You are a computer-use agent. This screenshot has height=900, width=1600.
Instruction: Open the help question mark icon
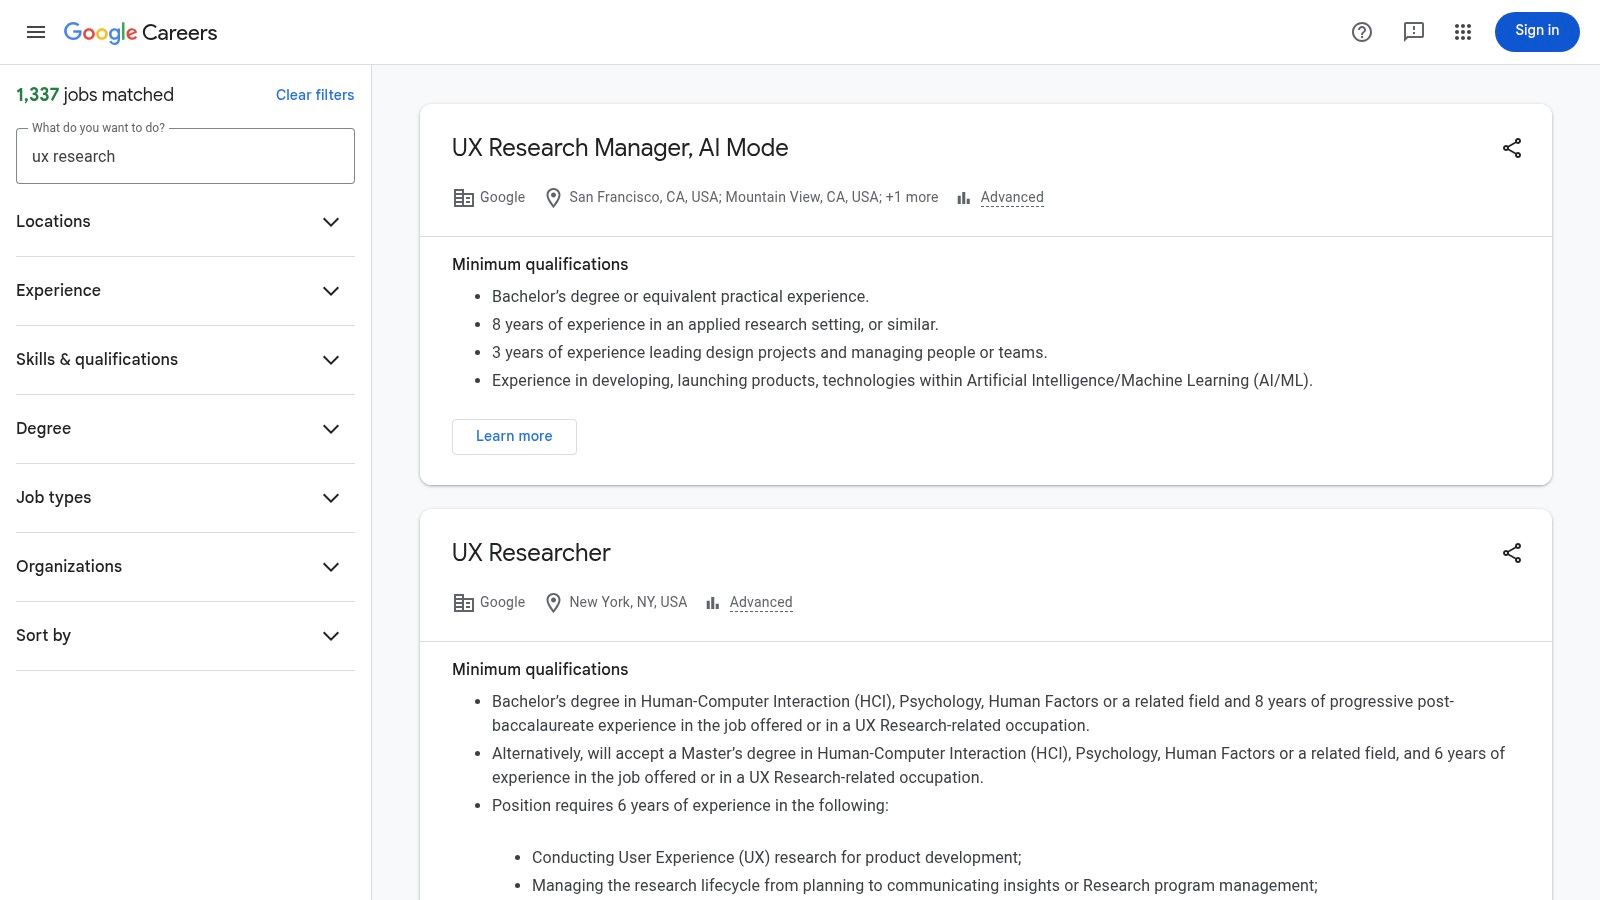1362,32
